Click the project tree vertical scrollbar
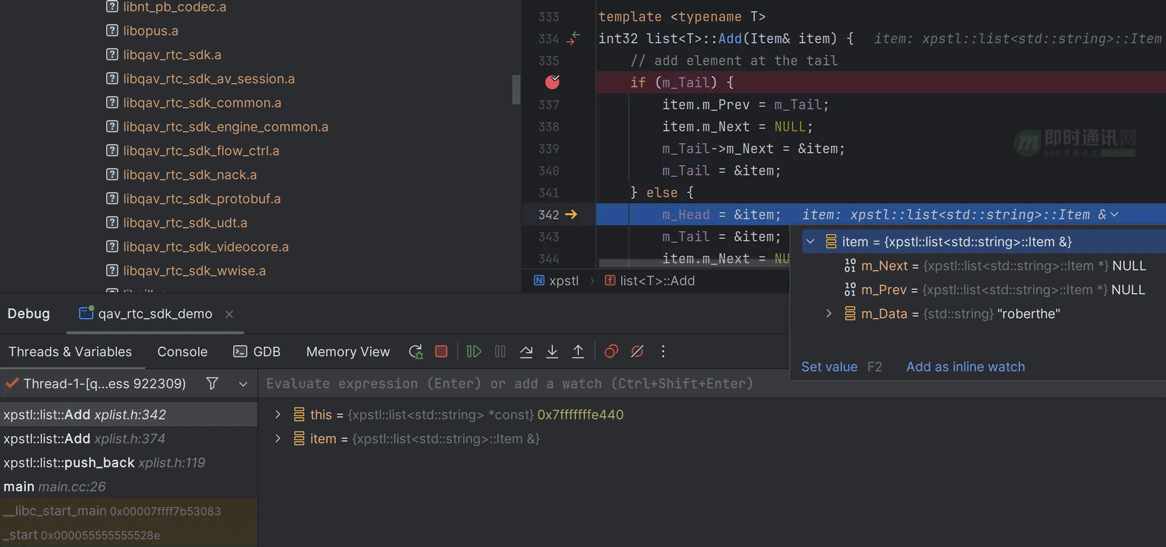Viewport: 1166px width, 547px height. pyautogui.click(x=516, y=89)
